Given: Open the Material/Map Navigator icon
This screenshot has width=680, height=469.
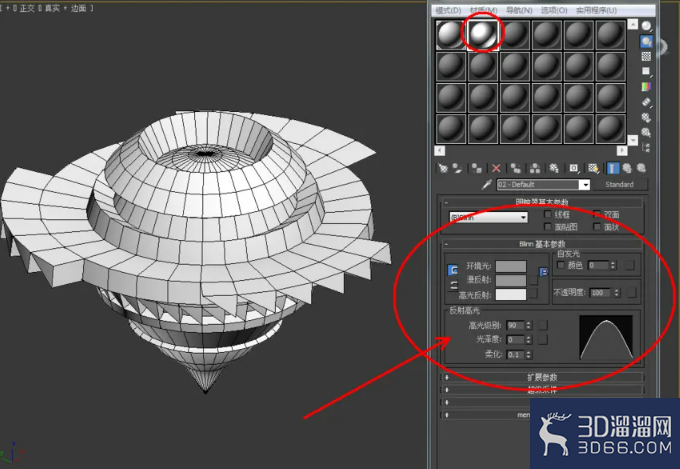Looking at the screenshot, I should point(646,148).
